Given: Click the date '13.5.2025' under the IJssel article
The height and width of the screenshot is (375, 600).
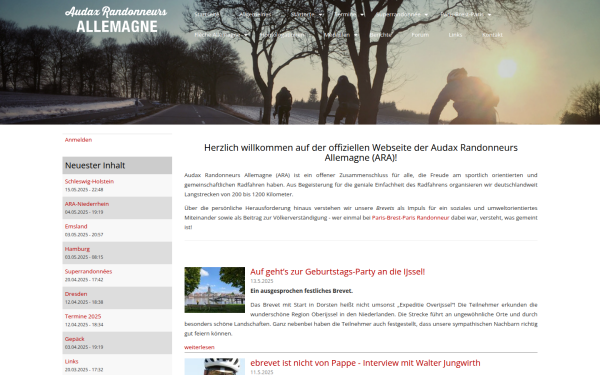Looking at the screenshot, I should coord(262,281).
